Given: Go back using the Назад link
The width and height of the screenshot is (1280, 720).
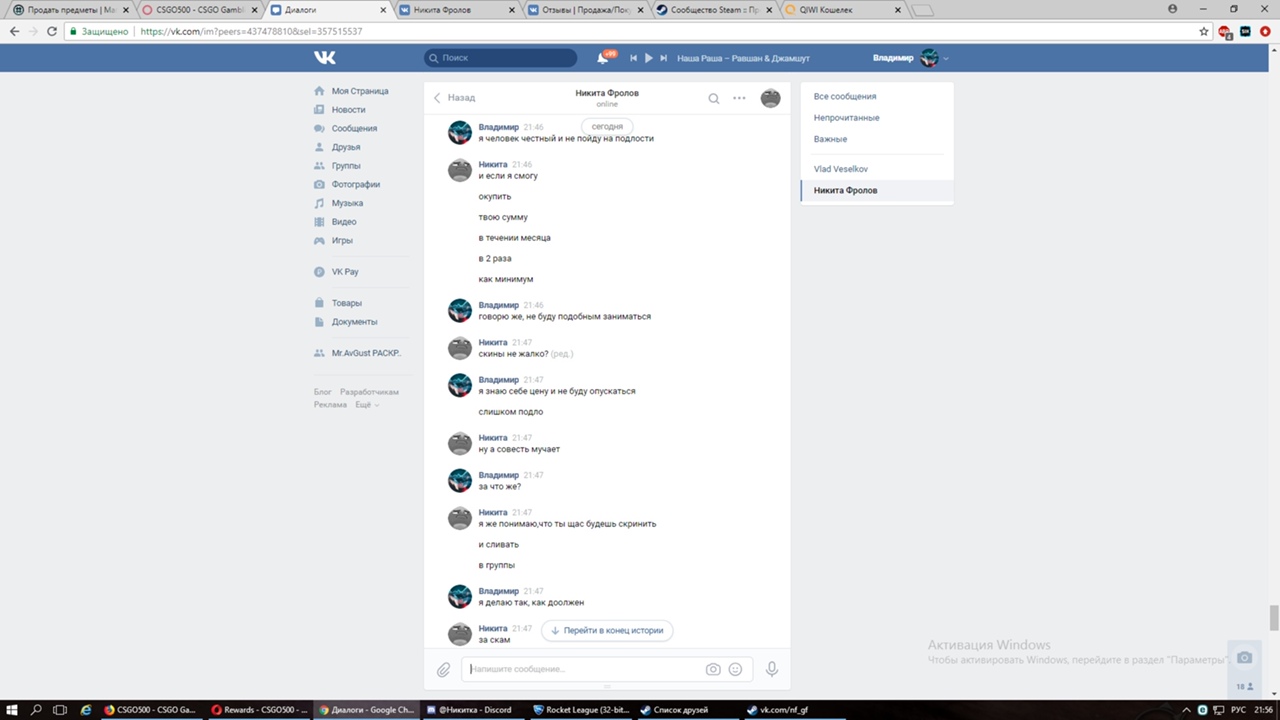Looking at the screenshot, I should [x=454, y=98].
